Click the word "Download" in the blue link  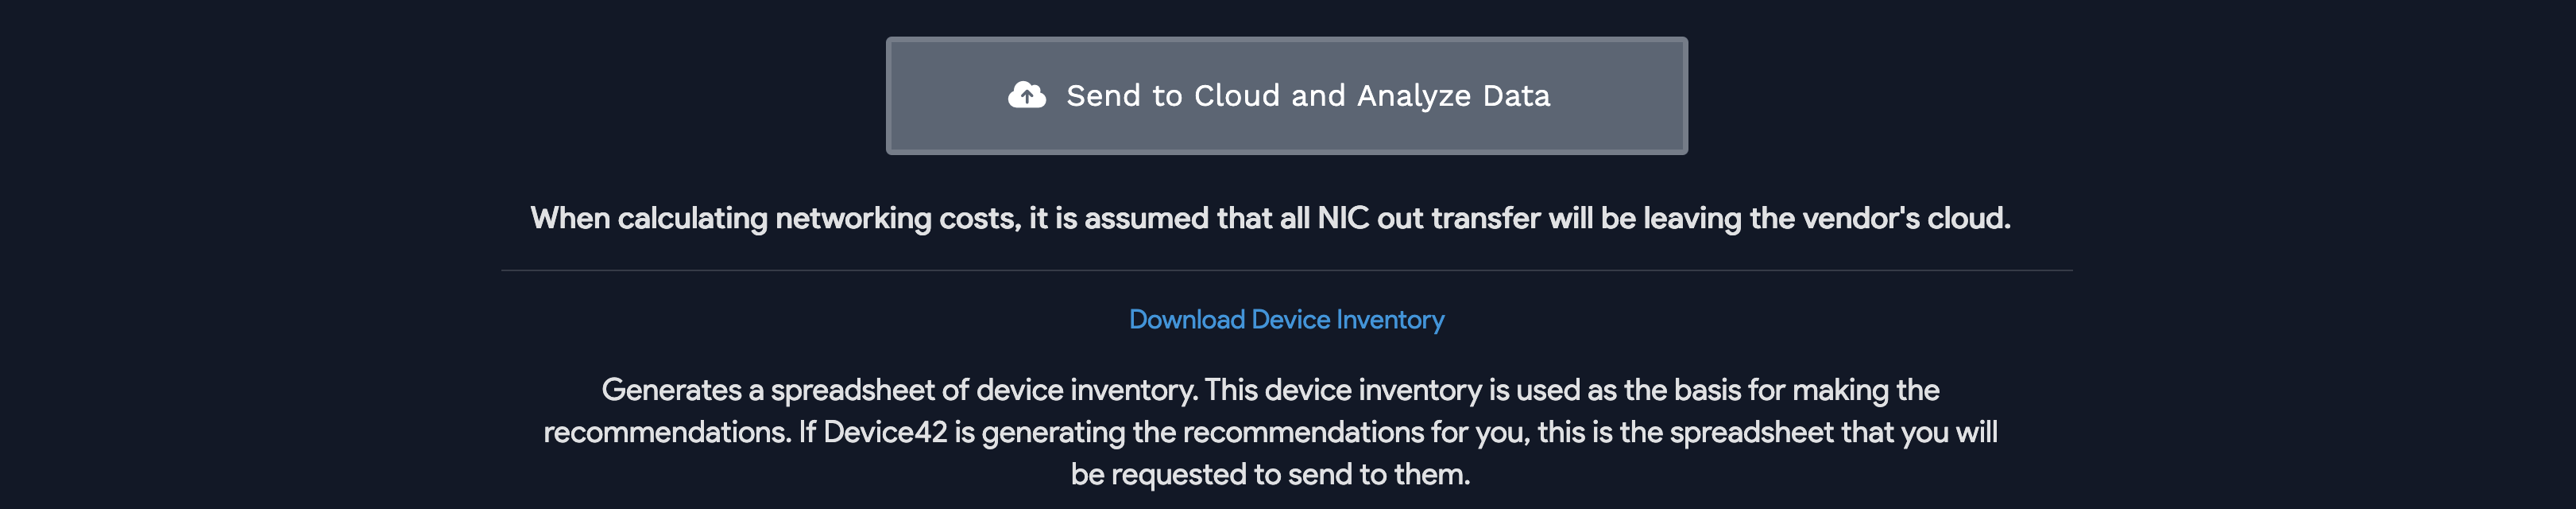(1186, 320)
